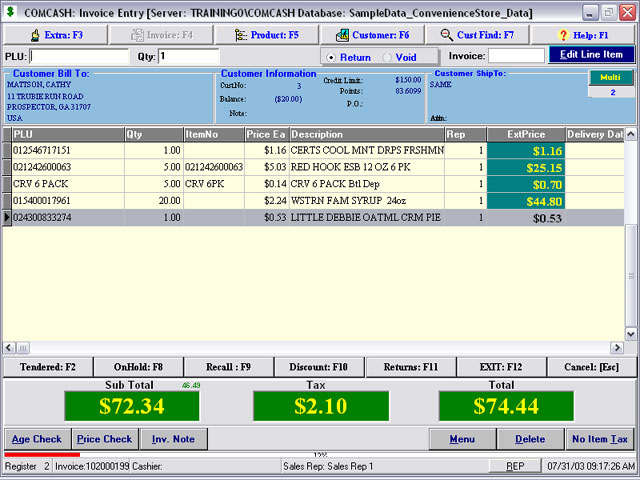Open Returns F11
The width and height of the screenshot is (640, 480).
coord(411,367)
